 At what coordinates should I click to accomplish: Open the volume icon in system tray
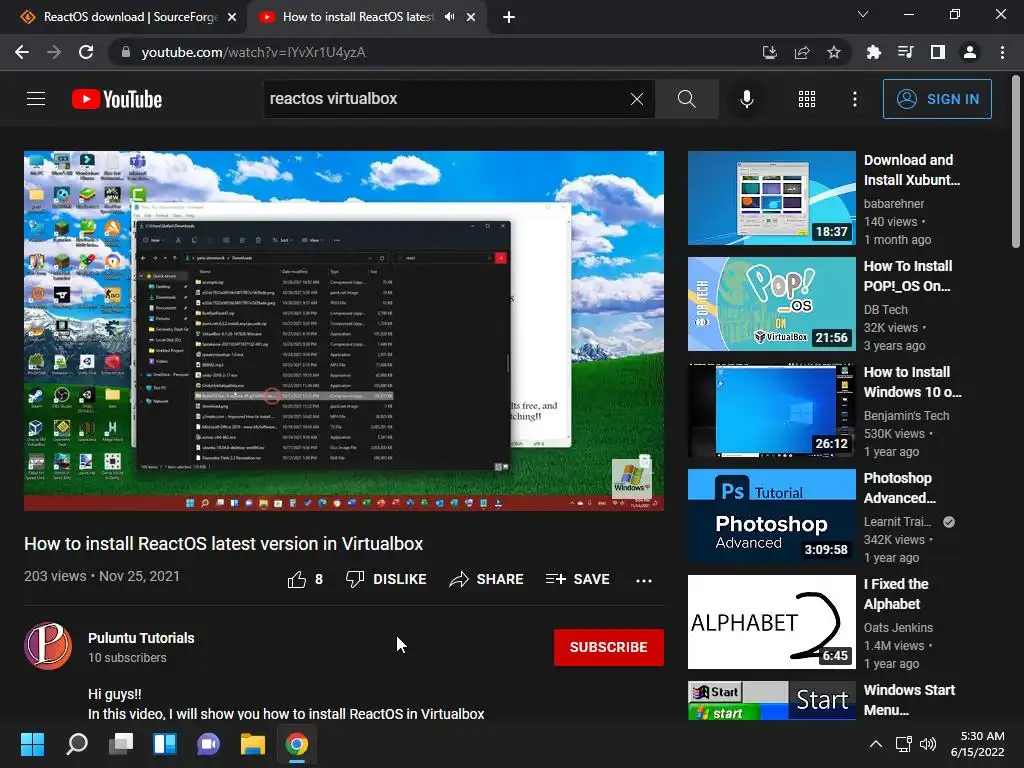coord(928,744)
